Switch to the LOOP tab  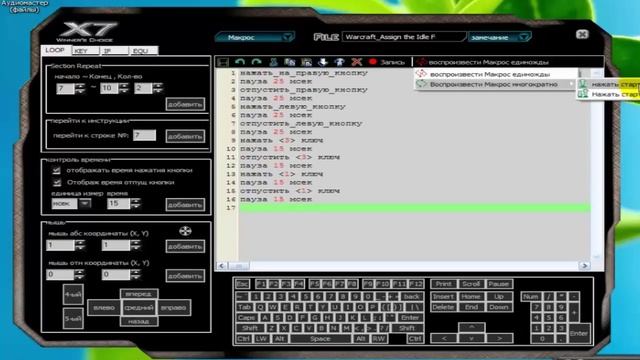click(55, 50)
